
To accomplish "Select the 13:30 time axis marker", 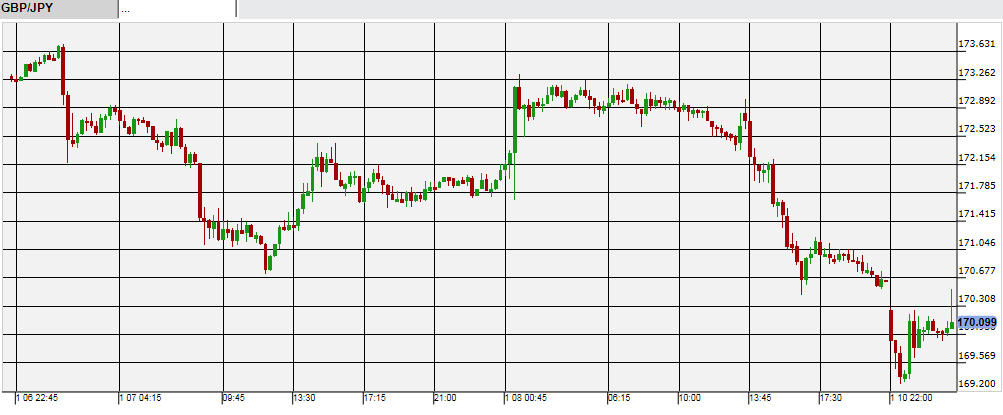I will coord(305,398).
